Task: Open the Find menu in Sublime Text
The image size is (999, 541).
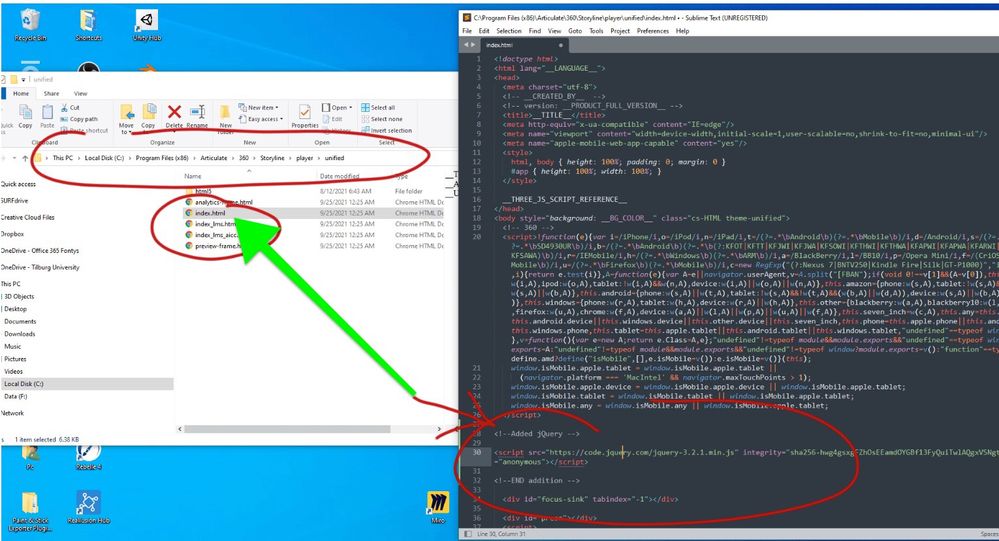Action: click(x=535, y=31)
